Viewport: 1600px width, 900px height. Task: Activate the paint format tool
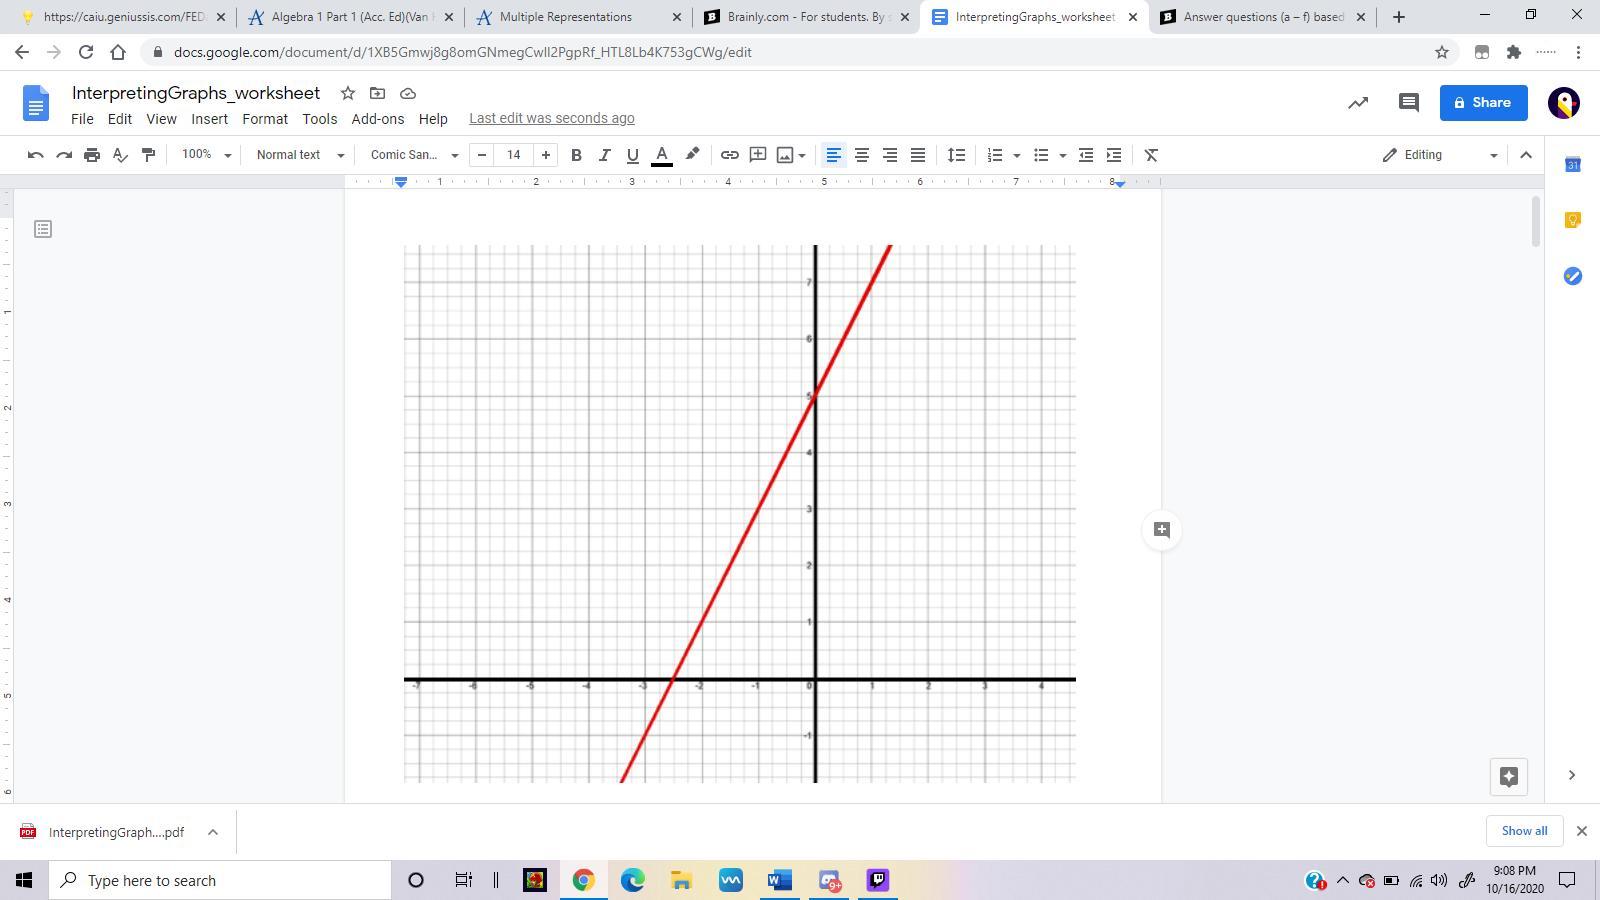click(148, 155)
